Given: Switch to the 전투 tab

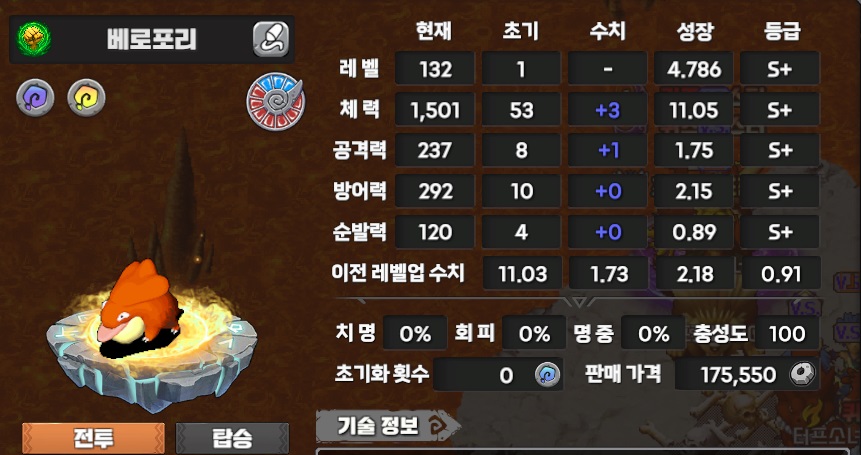Looking at the screenshot, I should 93,438.
